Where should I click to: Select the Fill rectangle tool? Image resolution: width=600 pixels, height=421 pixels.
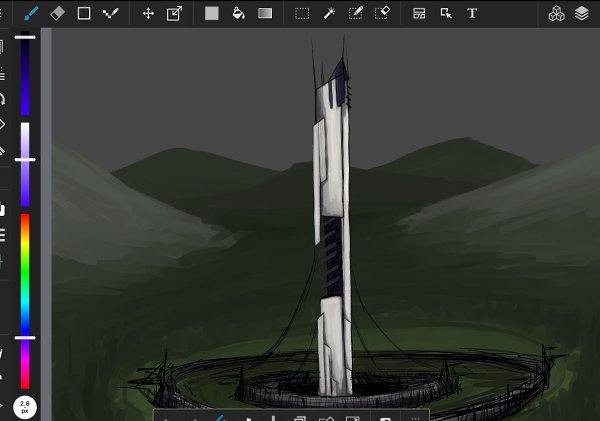pos(211,13)
